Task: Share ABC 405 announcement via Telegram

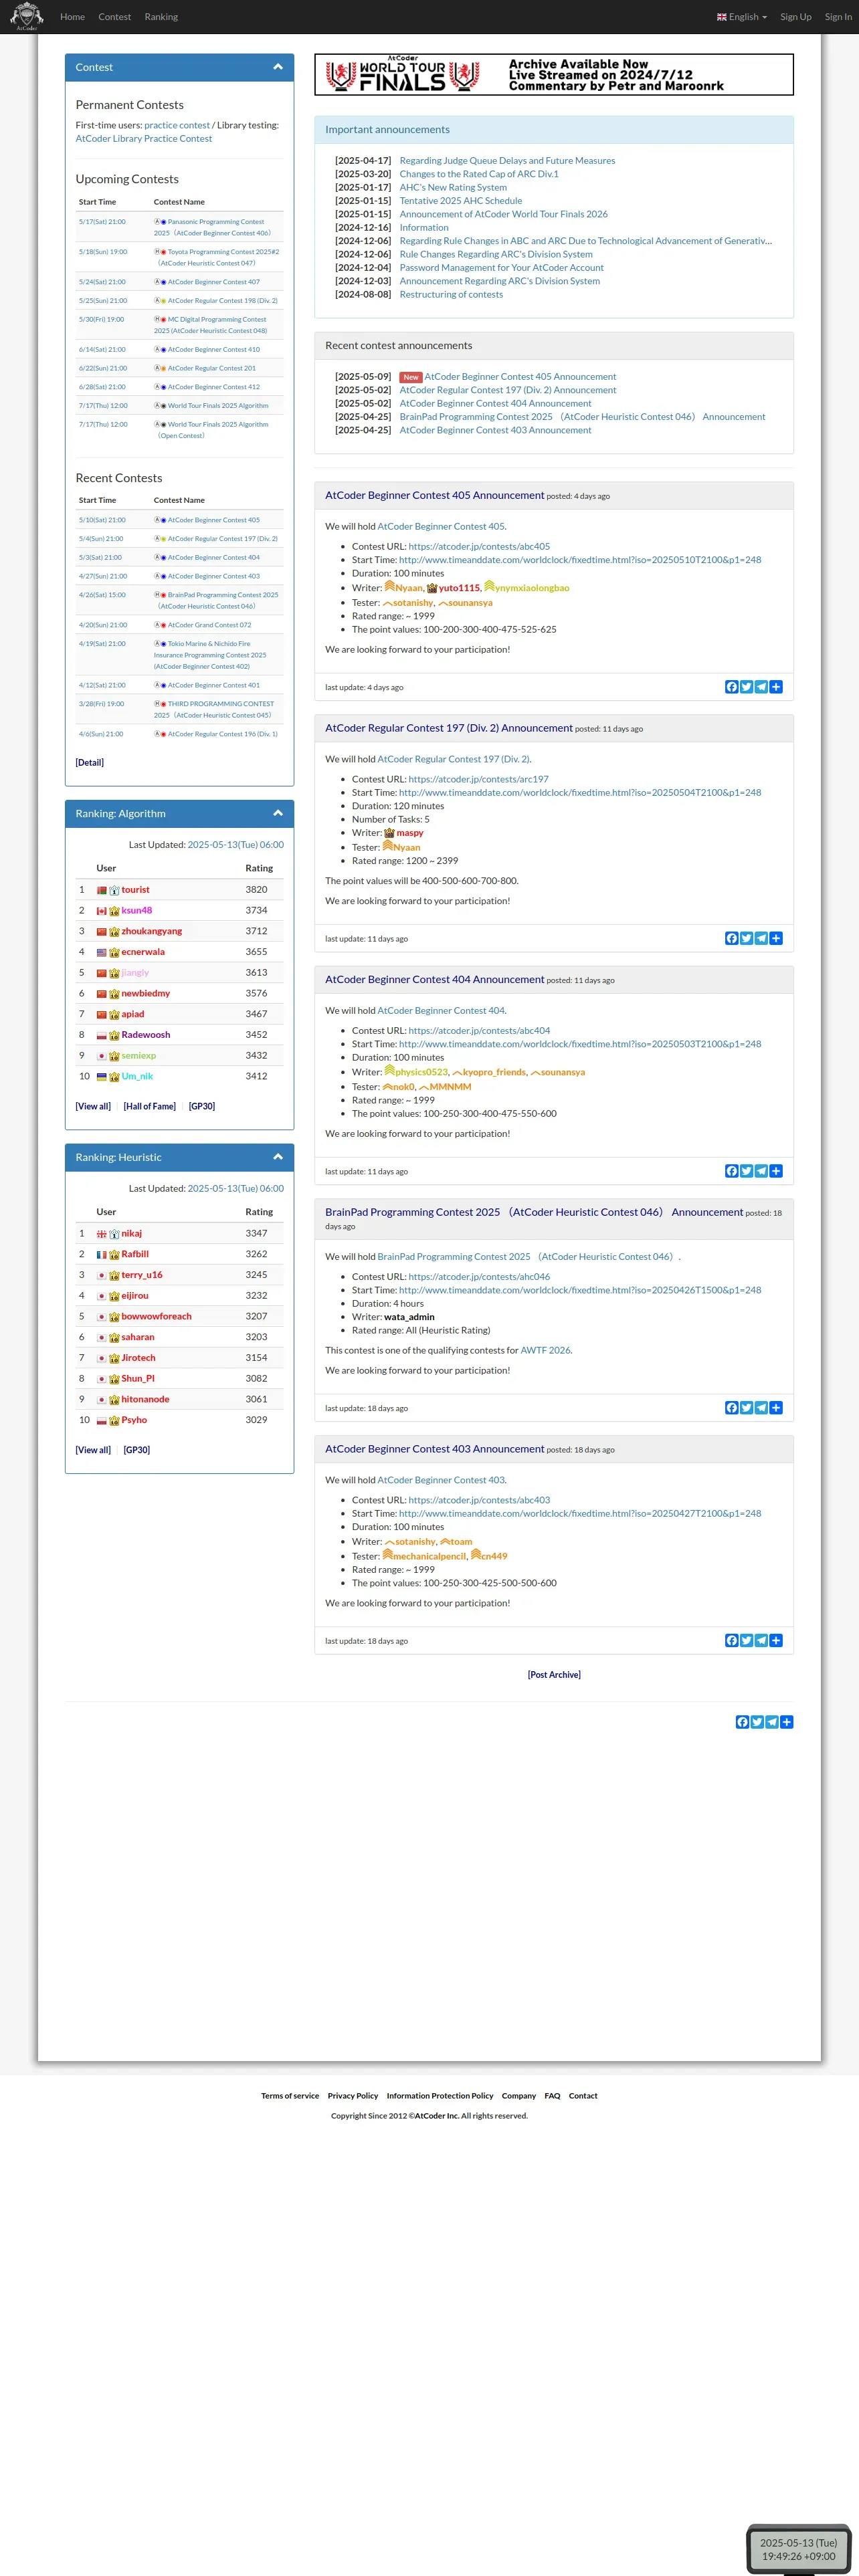Action: pyautogui.click(x=761, y=687)
